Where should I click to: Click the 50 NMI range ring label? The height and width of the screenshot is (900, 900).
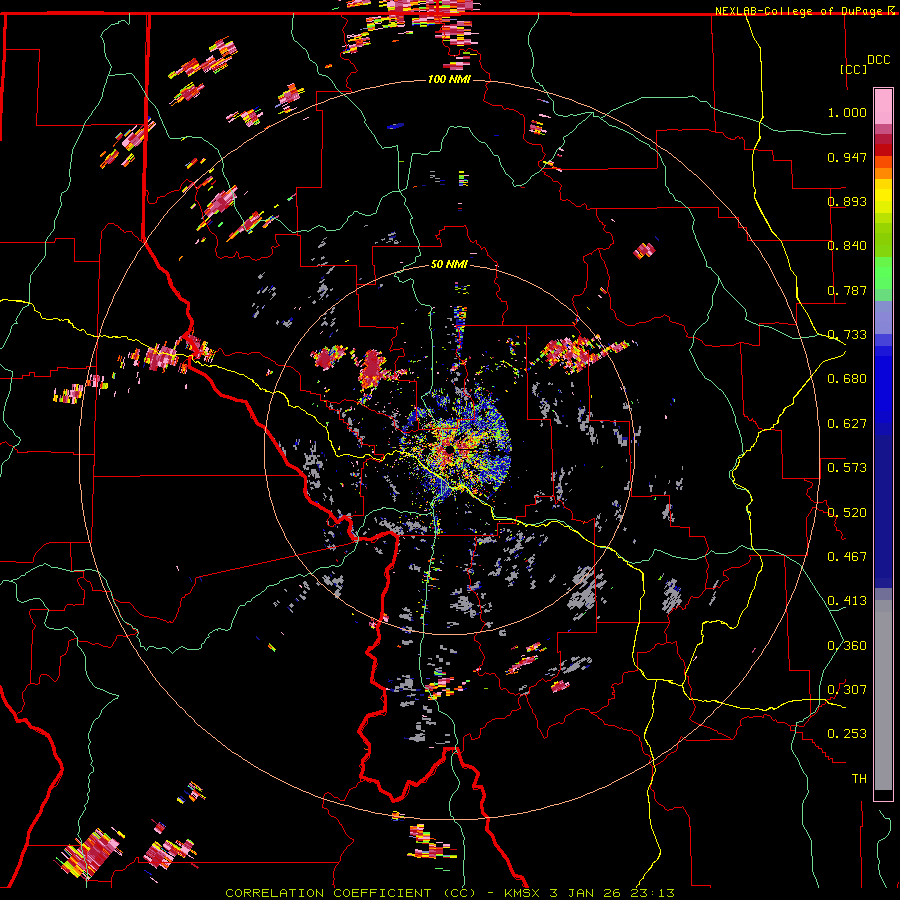(x=449, y=264)
